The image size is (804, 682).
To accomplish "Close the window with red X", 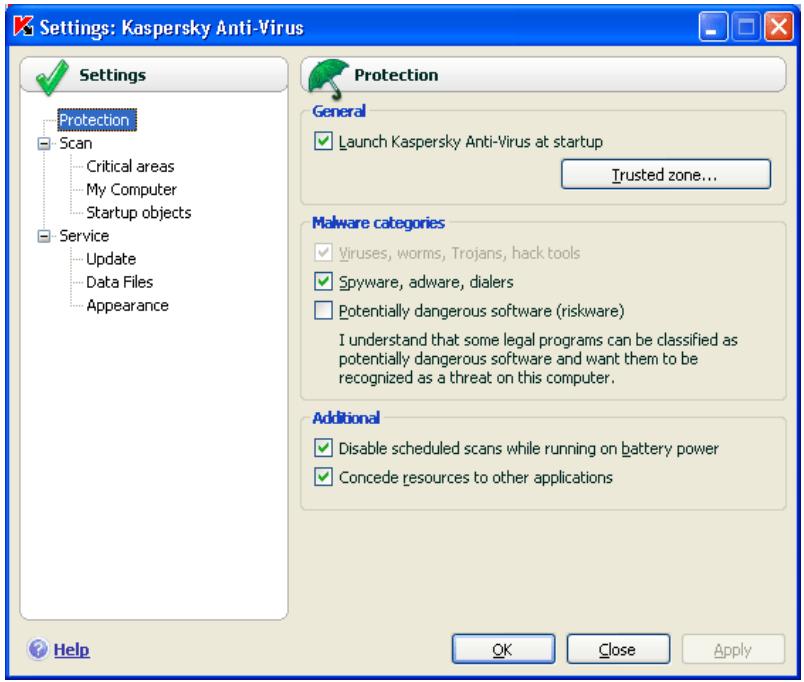I will coord(778,27).
